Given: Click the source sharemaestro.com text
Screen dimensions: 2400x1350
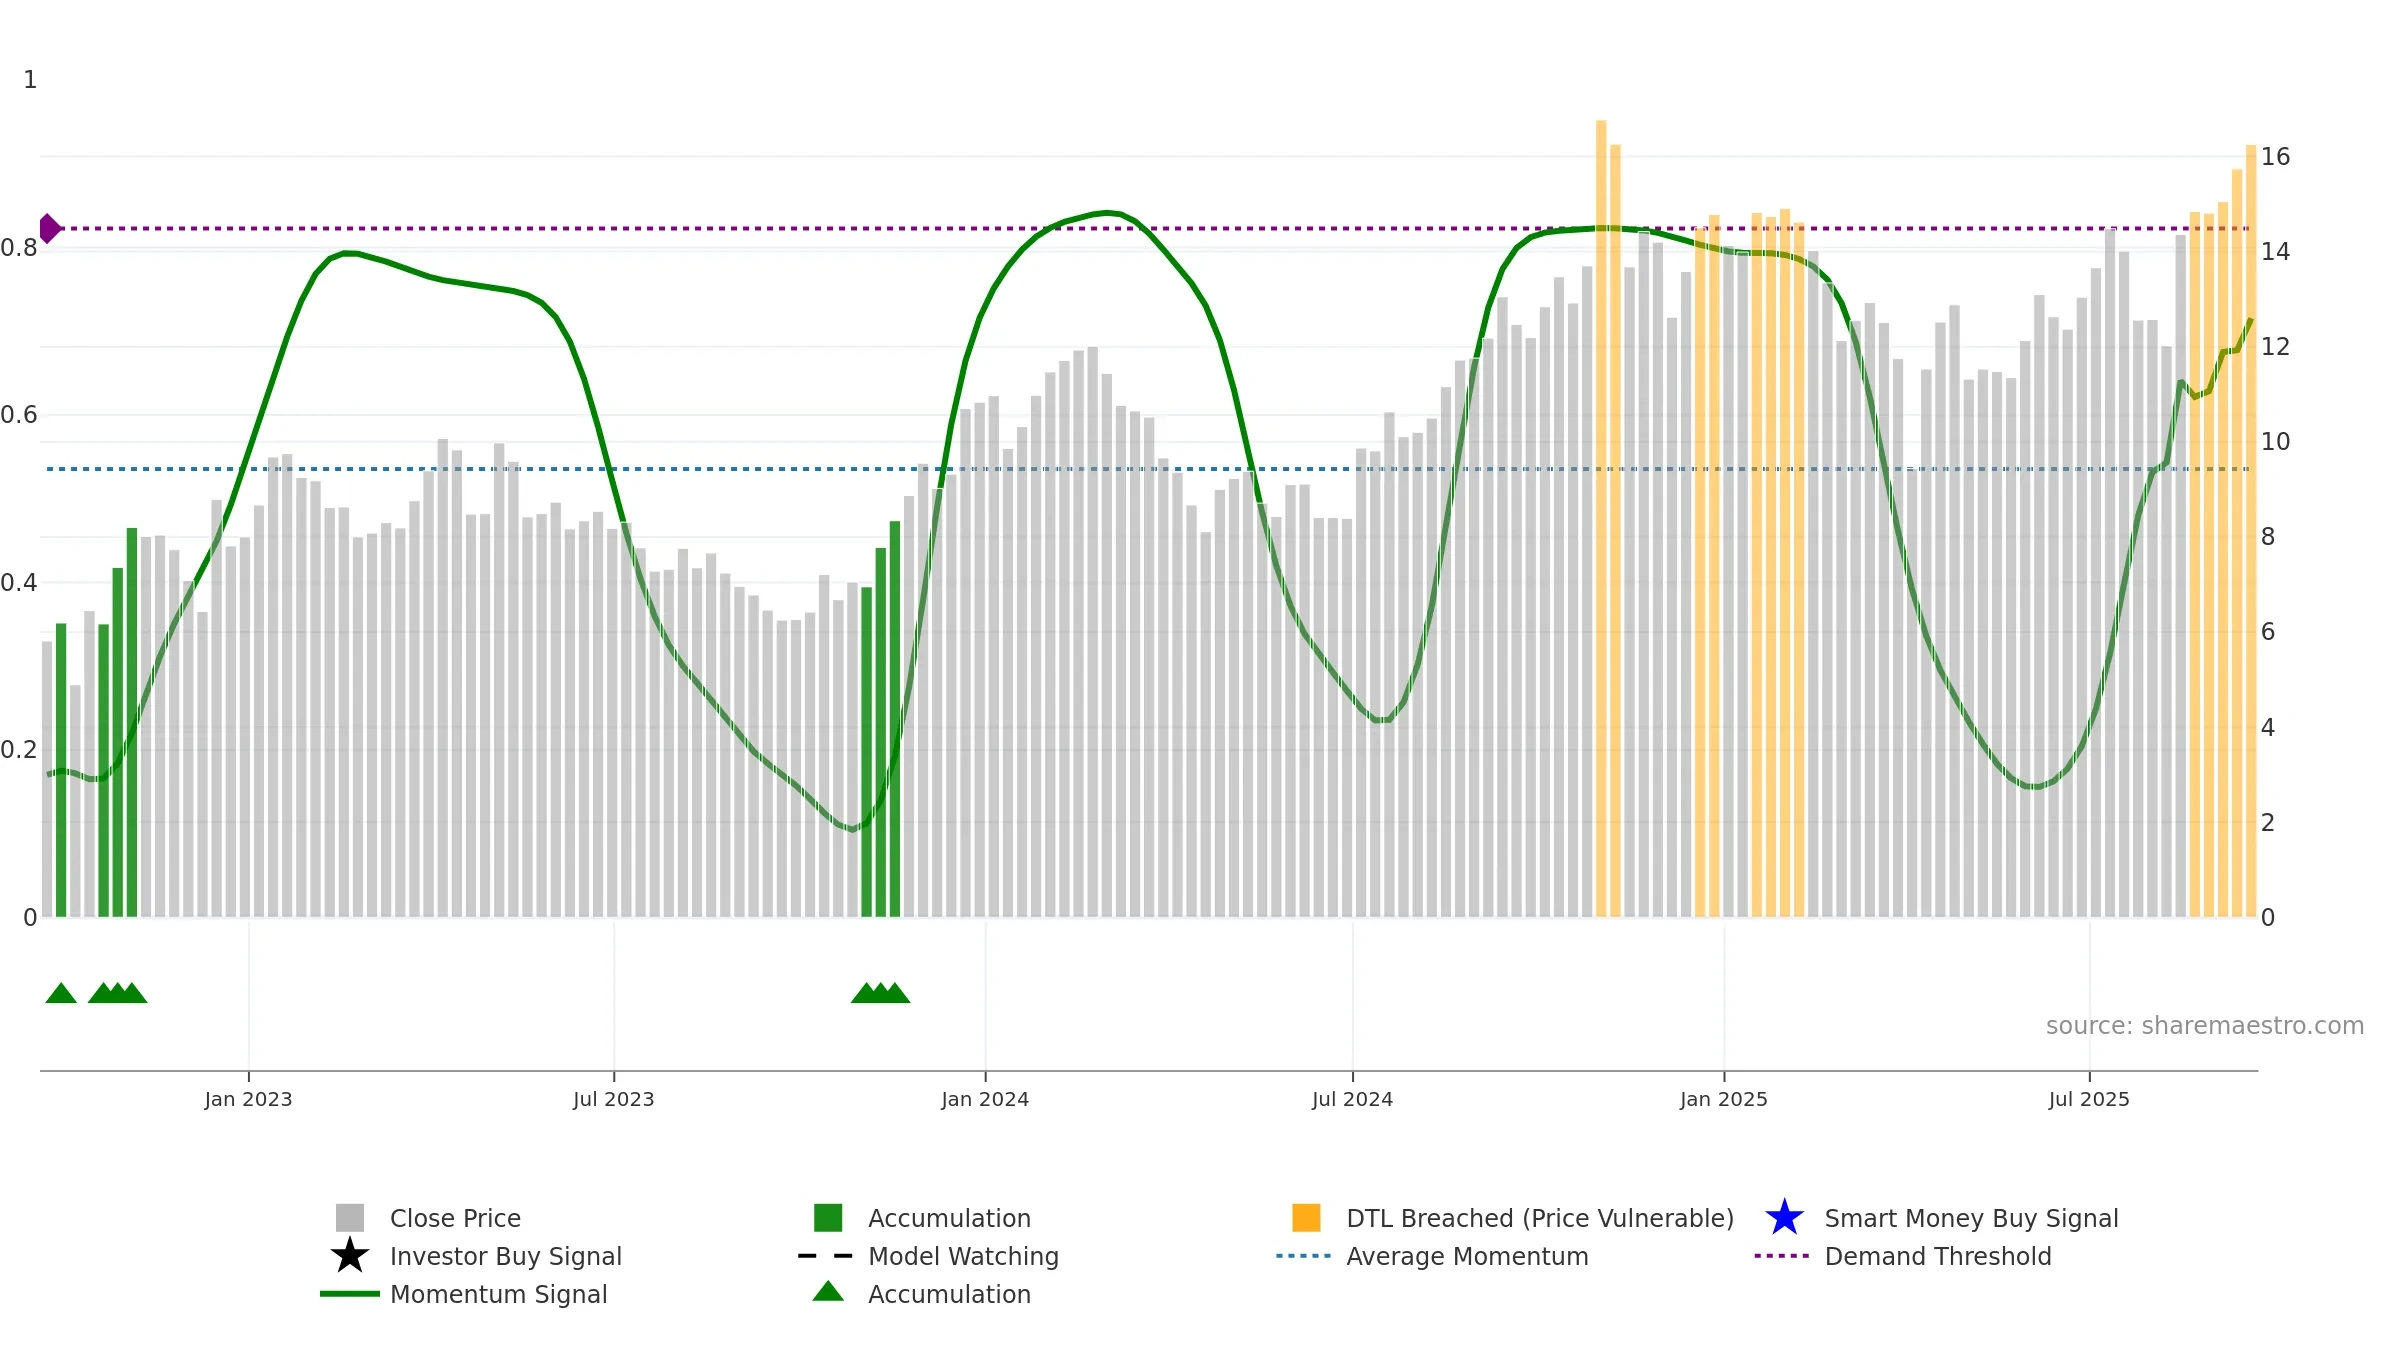Looking at the screenshot, I should (x=2205, y=1025).
